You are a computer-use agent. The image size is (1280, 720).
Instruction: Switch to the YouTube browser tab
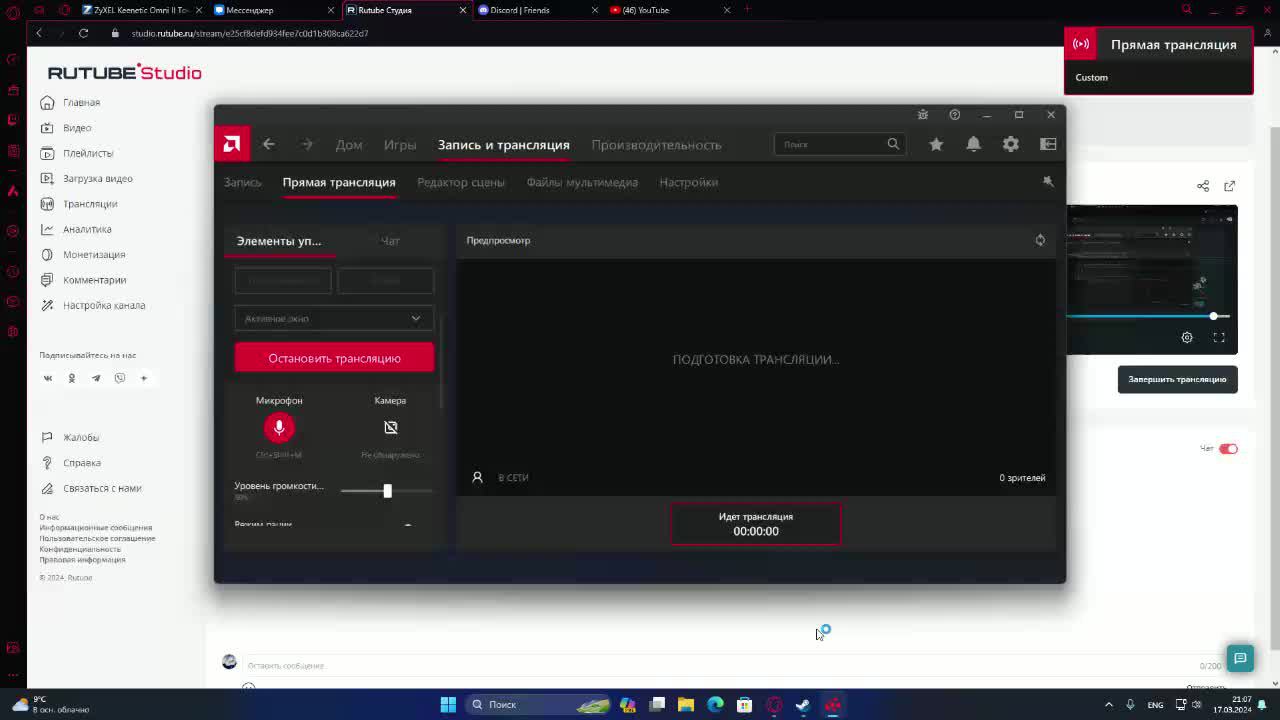coord(670,10)
